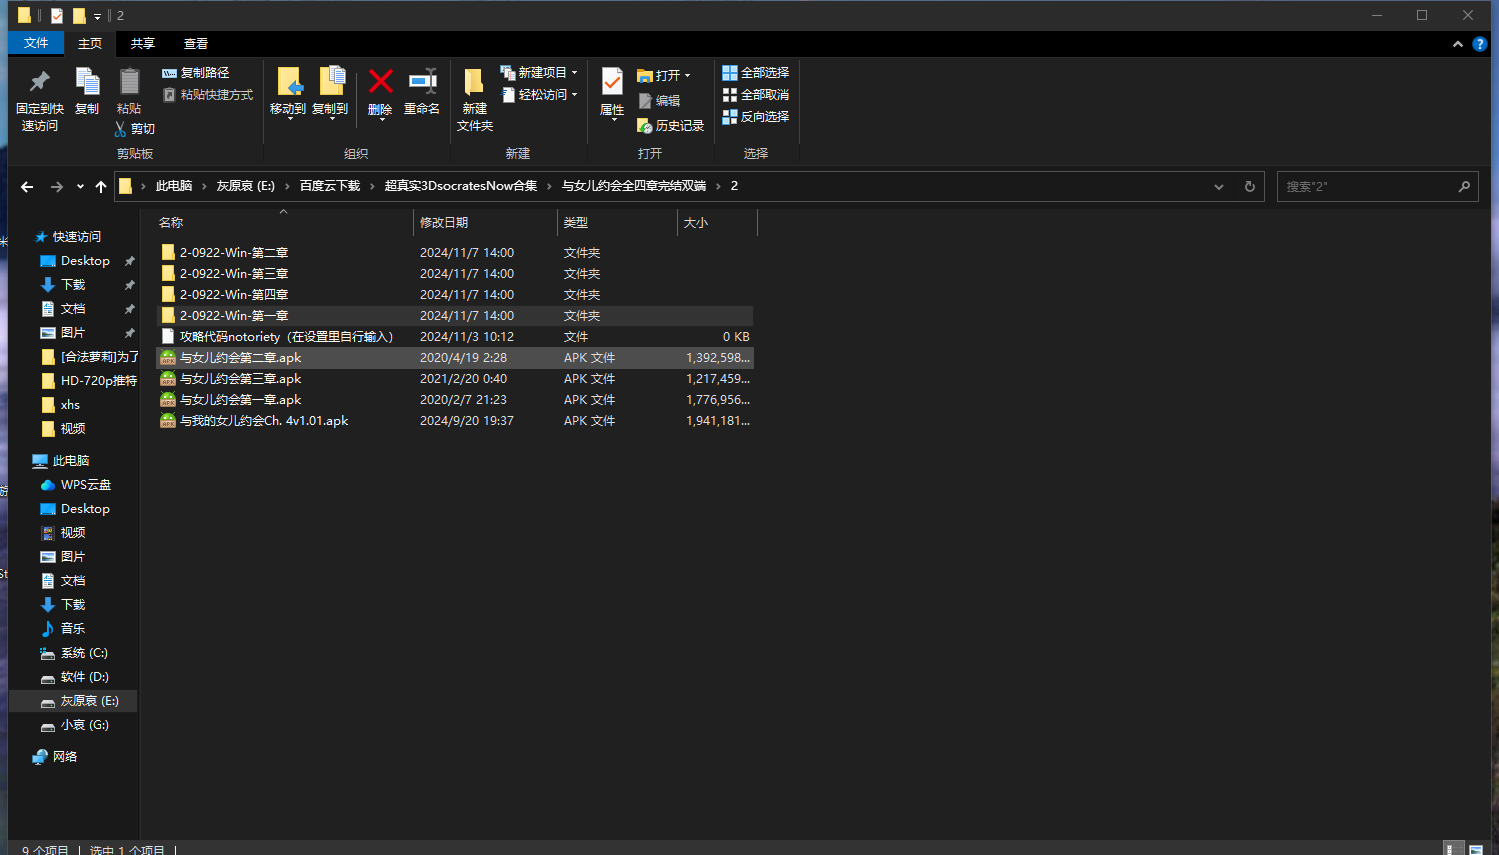The height and width of the screenshot is (855, 1499).
Task: Collapse the ribbon with the chevron
Action: [x=1458, y=44]
